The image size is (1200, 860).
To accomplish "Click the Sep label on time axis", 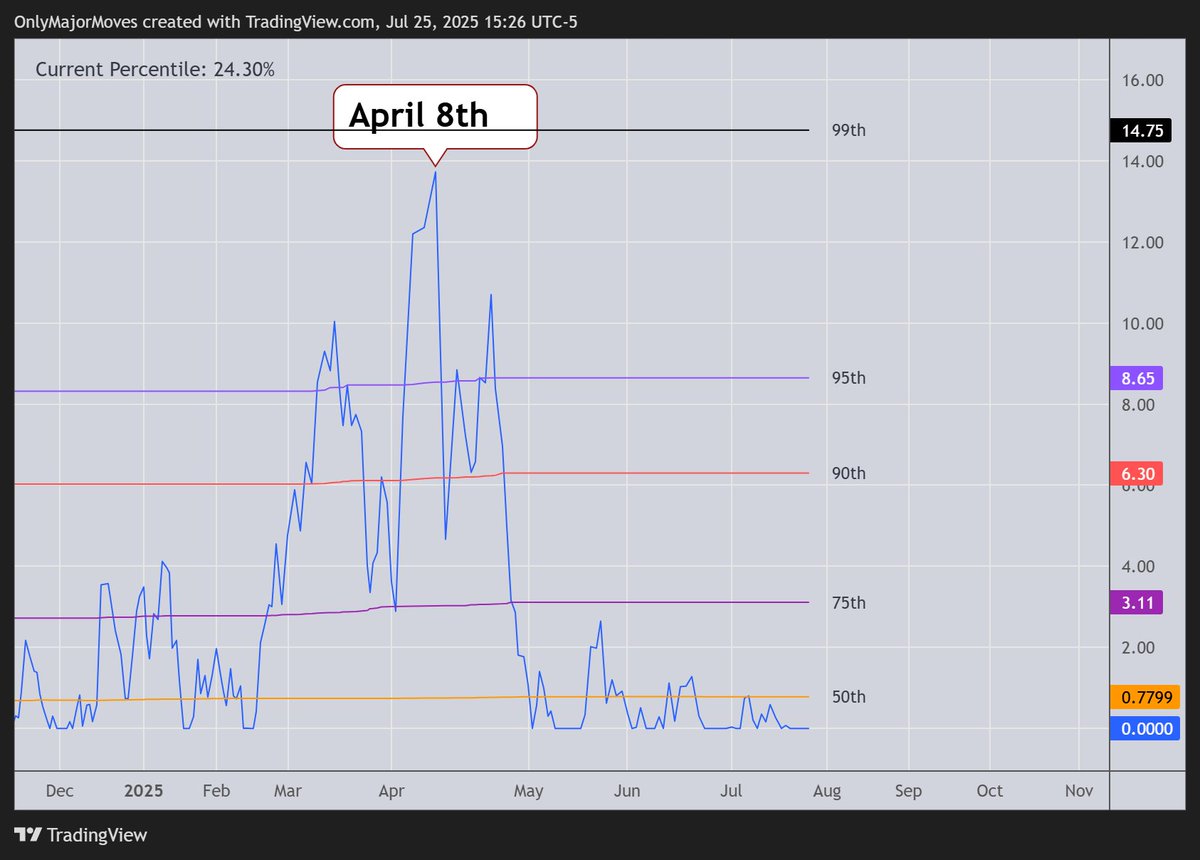I will tap(908, 790).
